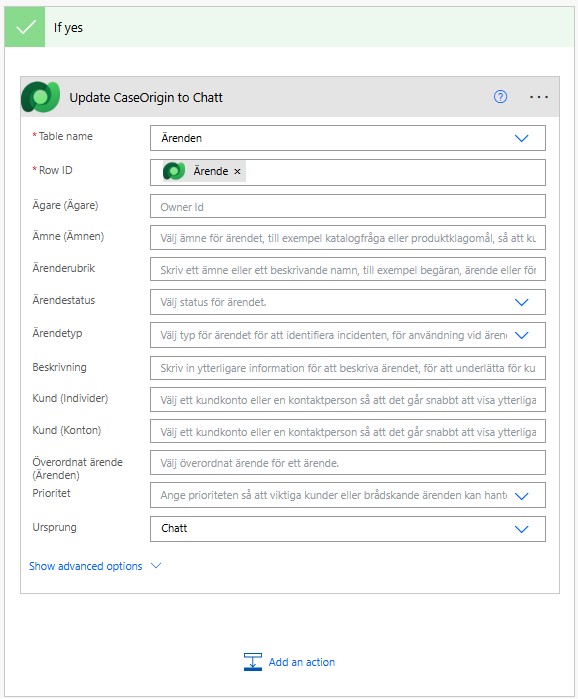This screenshot has height=699, width=578.
Task: Click the green checkmark If yes icon
Action: 25,27
